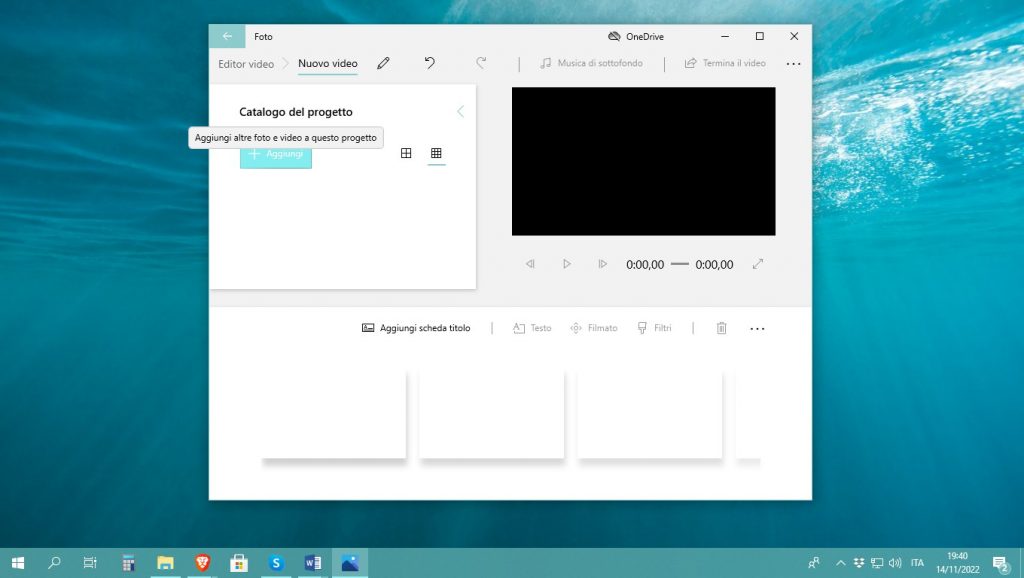Screen dimensions: 1024x578
Task: Play the video preview
Action: 566,264
